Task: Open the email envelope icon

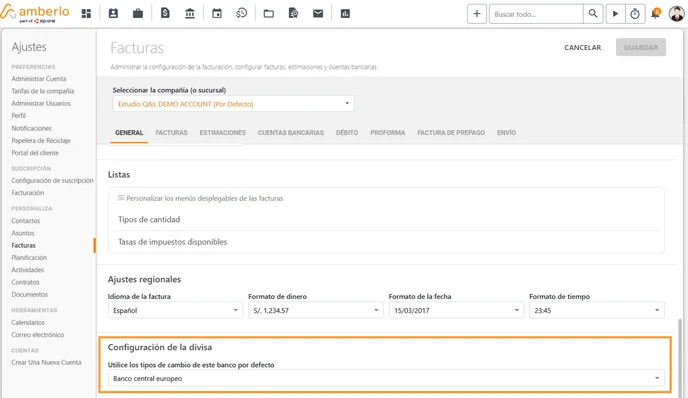Action: point(318,14)
